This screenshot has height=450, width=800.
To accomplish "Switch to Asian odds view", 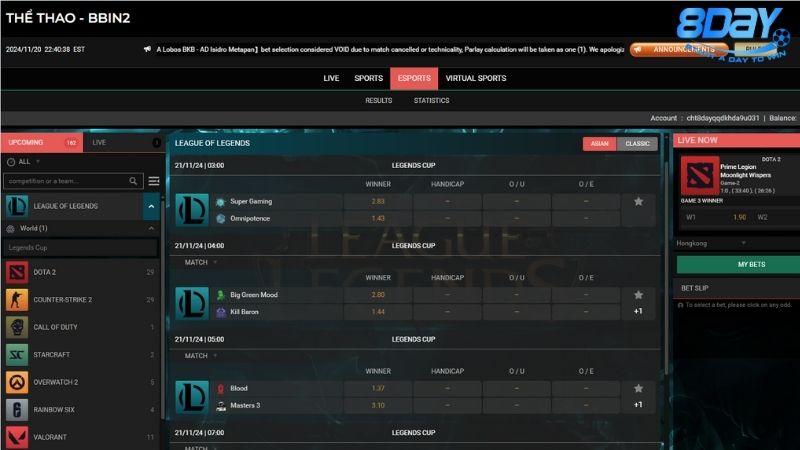I will point(599,144).
